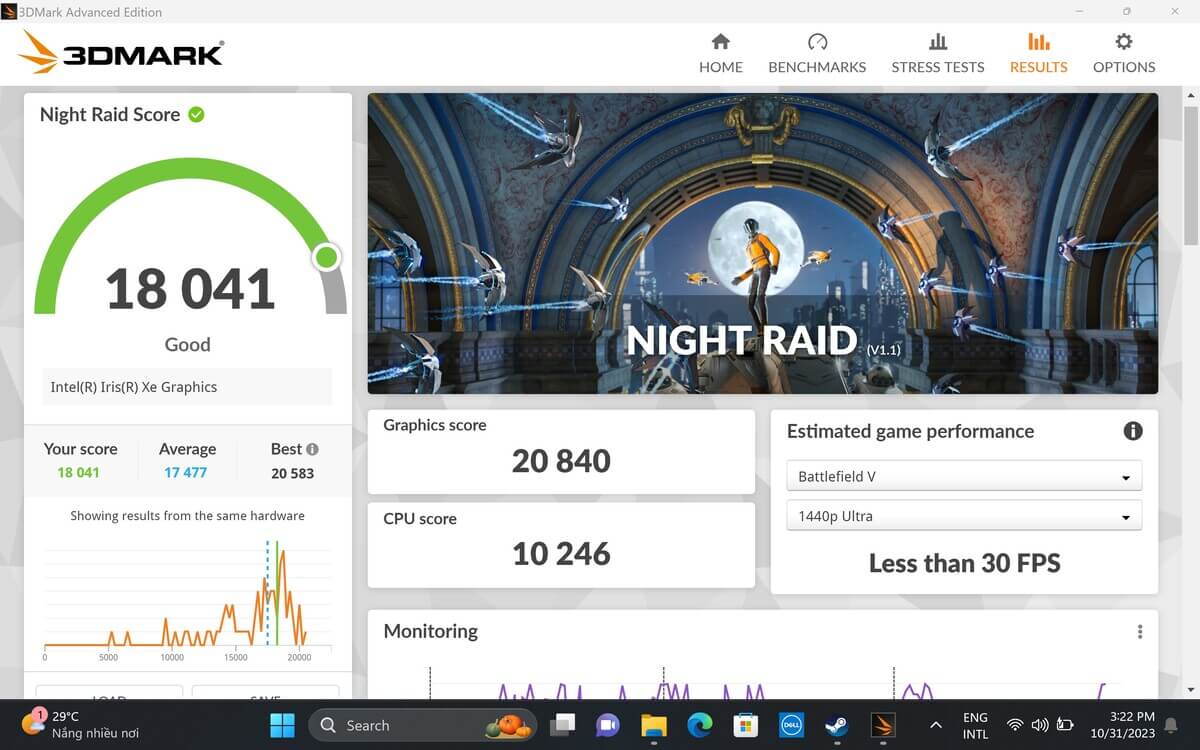Click the overall score 18 041
This screenshot has height=750, width=1200.
pyautogui.click(x=190, y=289)
